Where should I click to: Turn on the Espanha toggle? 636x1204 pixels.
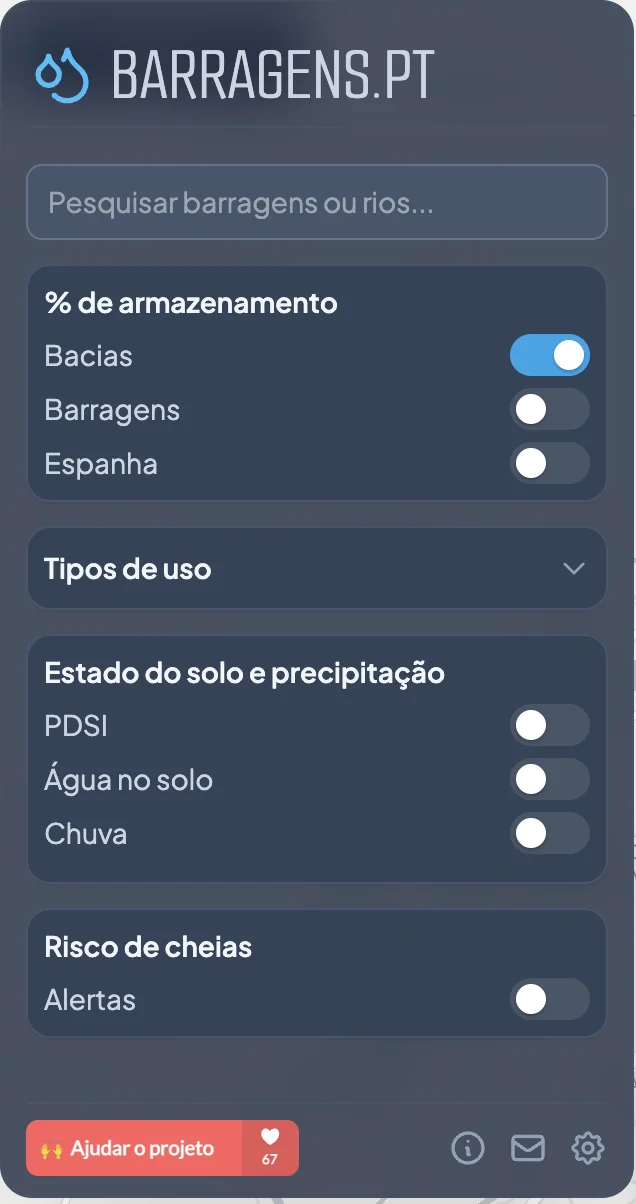pyautogui.click(x=550, y=463)
